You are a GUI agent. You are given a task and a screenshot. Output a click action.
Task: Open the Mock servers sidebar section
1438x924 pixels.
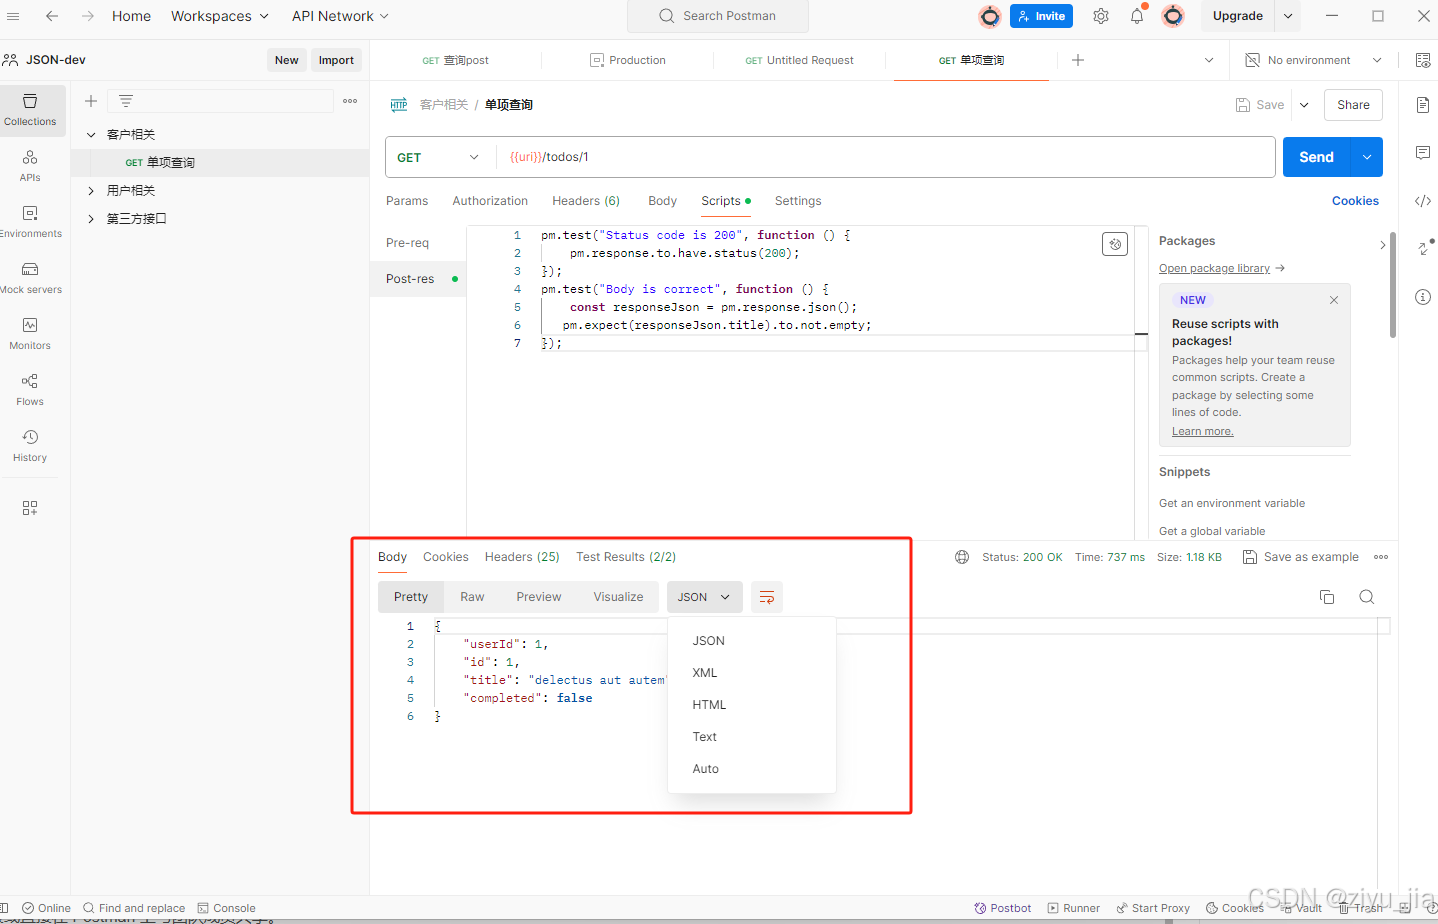coord(30,277)
